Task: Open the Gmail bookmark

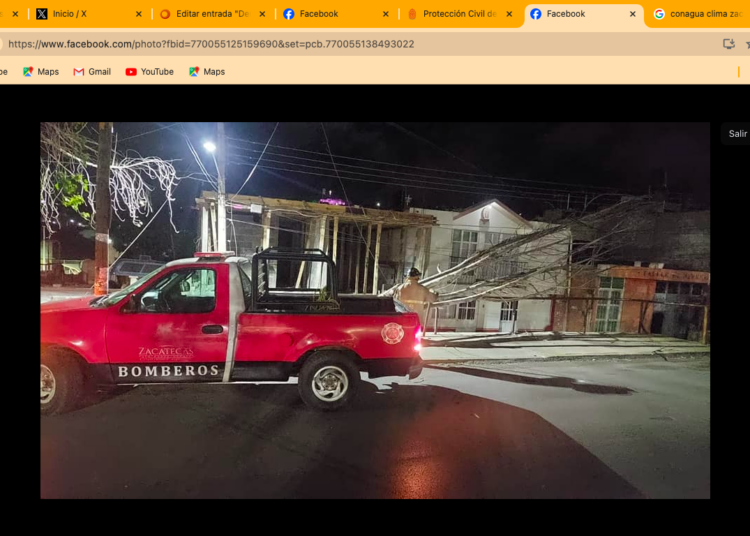Action: (92, 72)
